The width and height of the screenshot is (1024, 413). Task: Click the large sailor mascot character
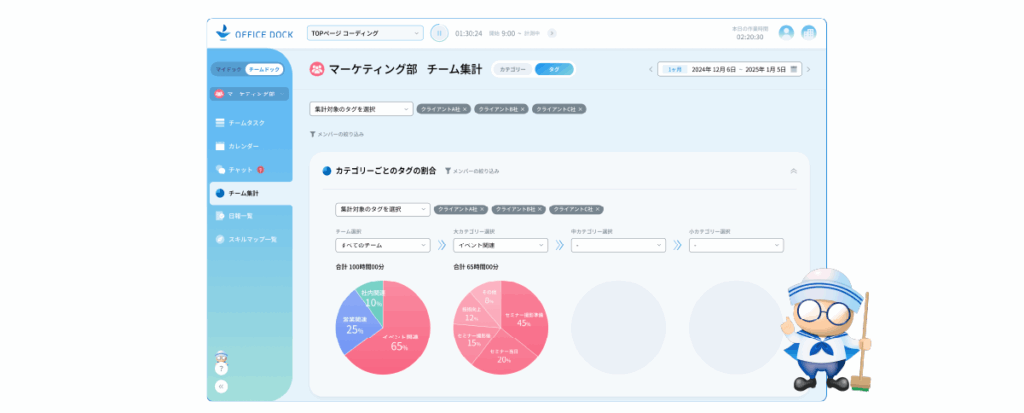click(827, 331)
